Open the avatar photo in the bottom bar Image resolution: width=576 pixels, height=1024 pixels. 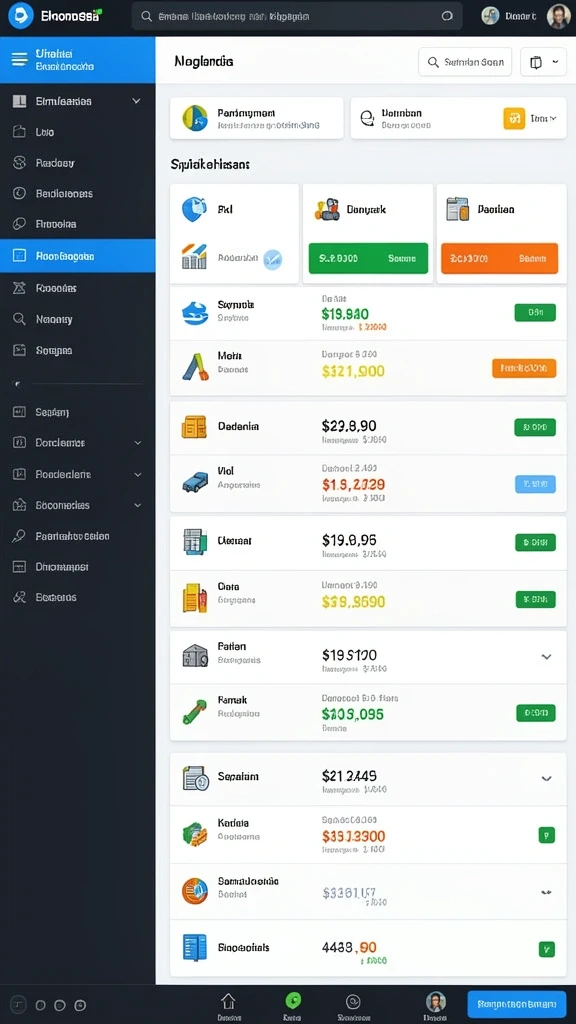[x=436, y=1002]
